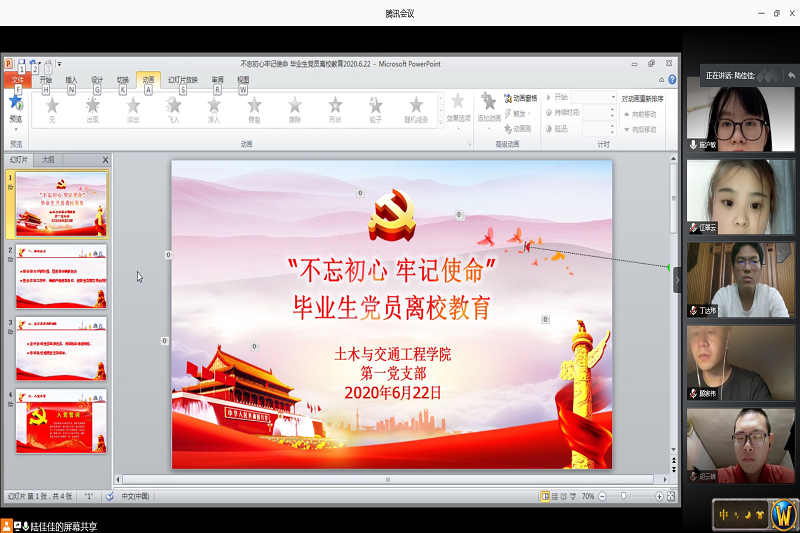This screenshot has width=800, height=533.
Task: Click the spell check icon in status bar
Action: click(109, 496)
